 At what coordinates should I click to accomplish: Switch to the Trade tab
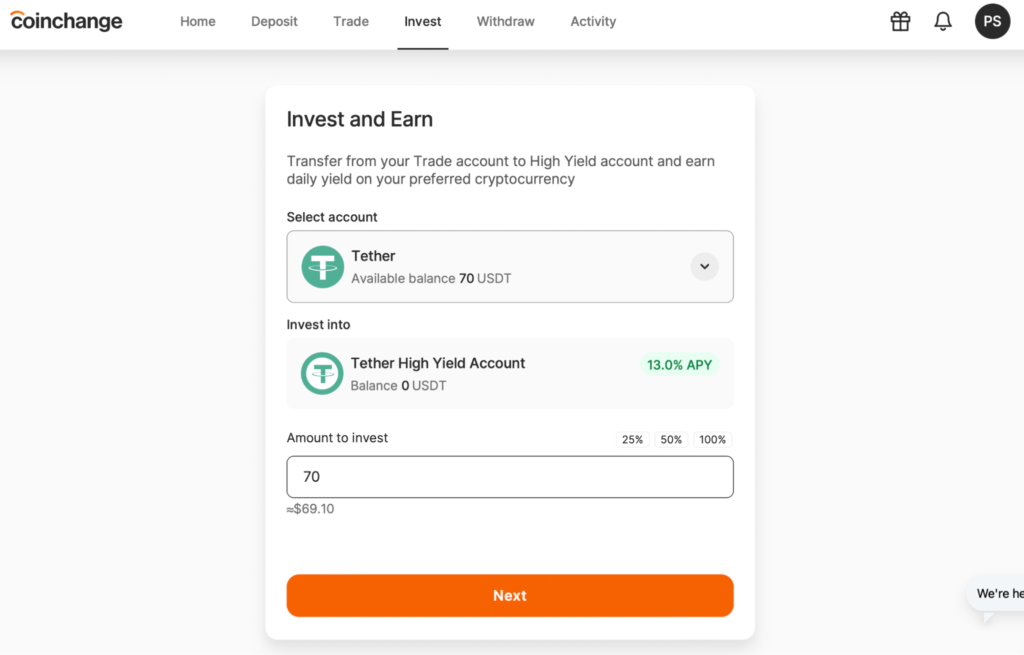(350, 21)
